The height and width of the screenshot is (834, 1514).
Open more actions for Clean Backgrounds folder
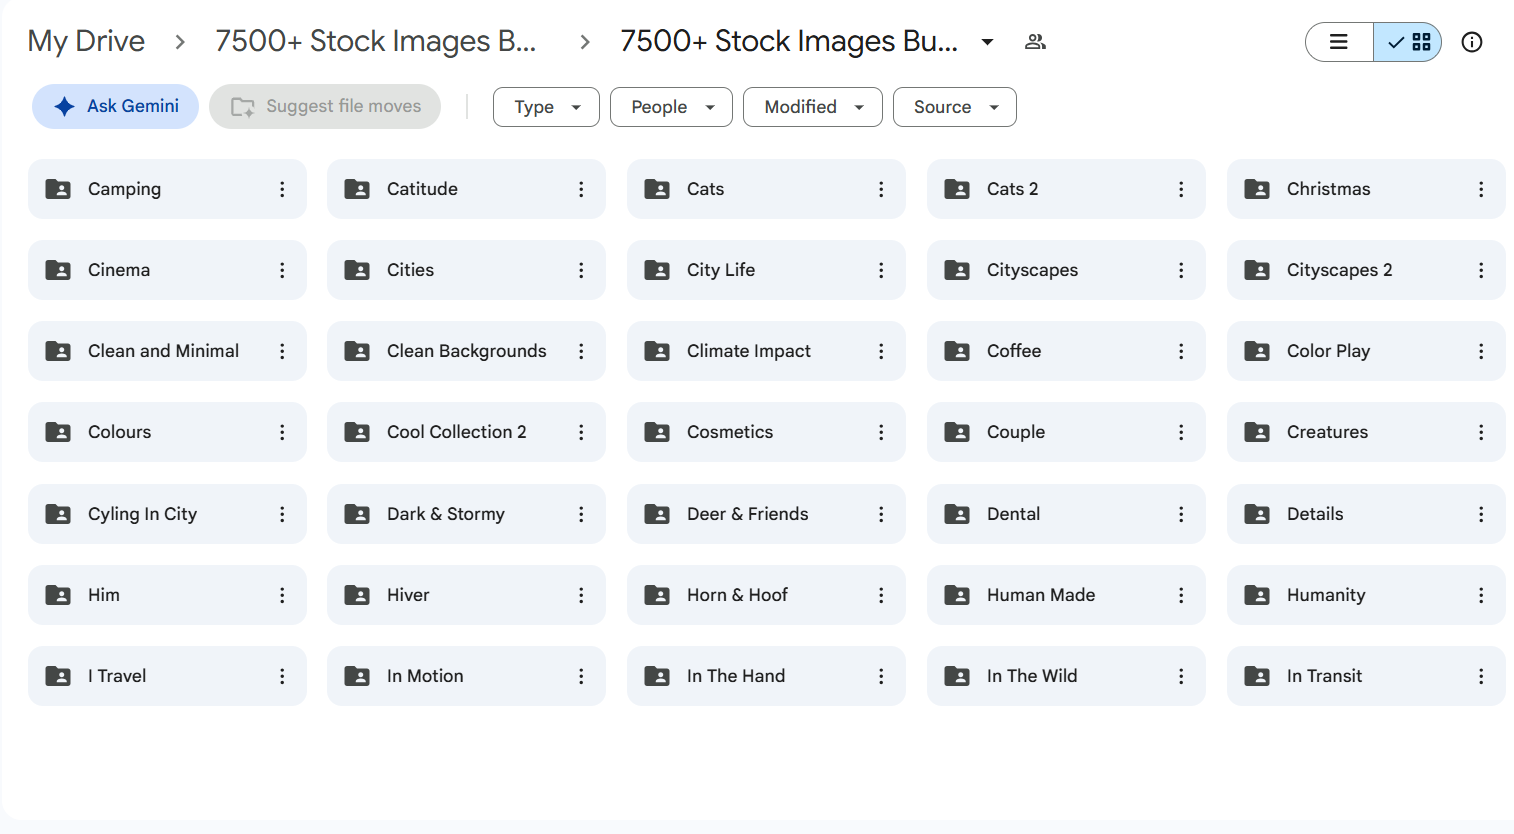(x=581, y=351)
